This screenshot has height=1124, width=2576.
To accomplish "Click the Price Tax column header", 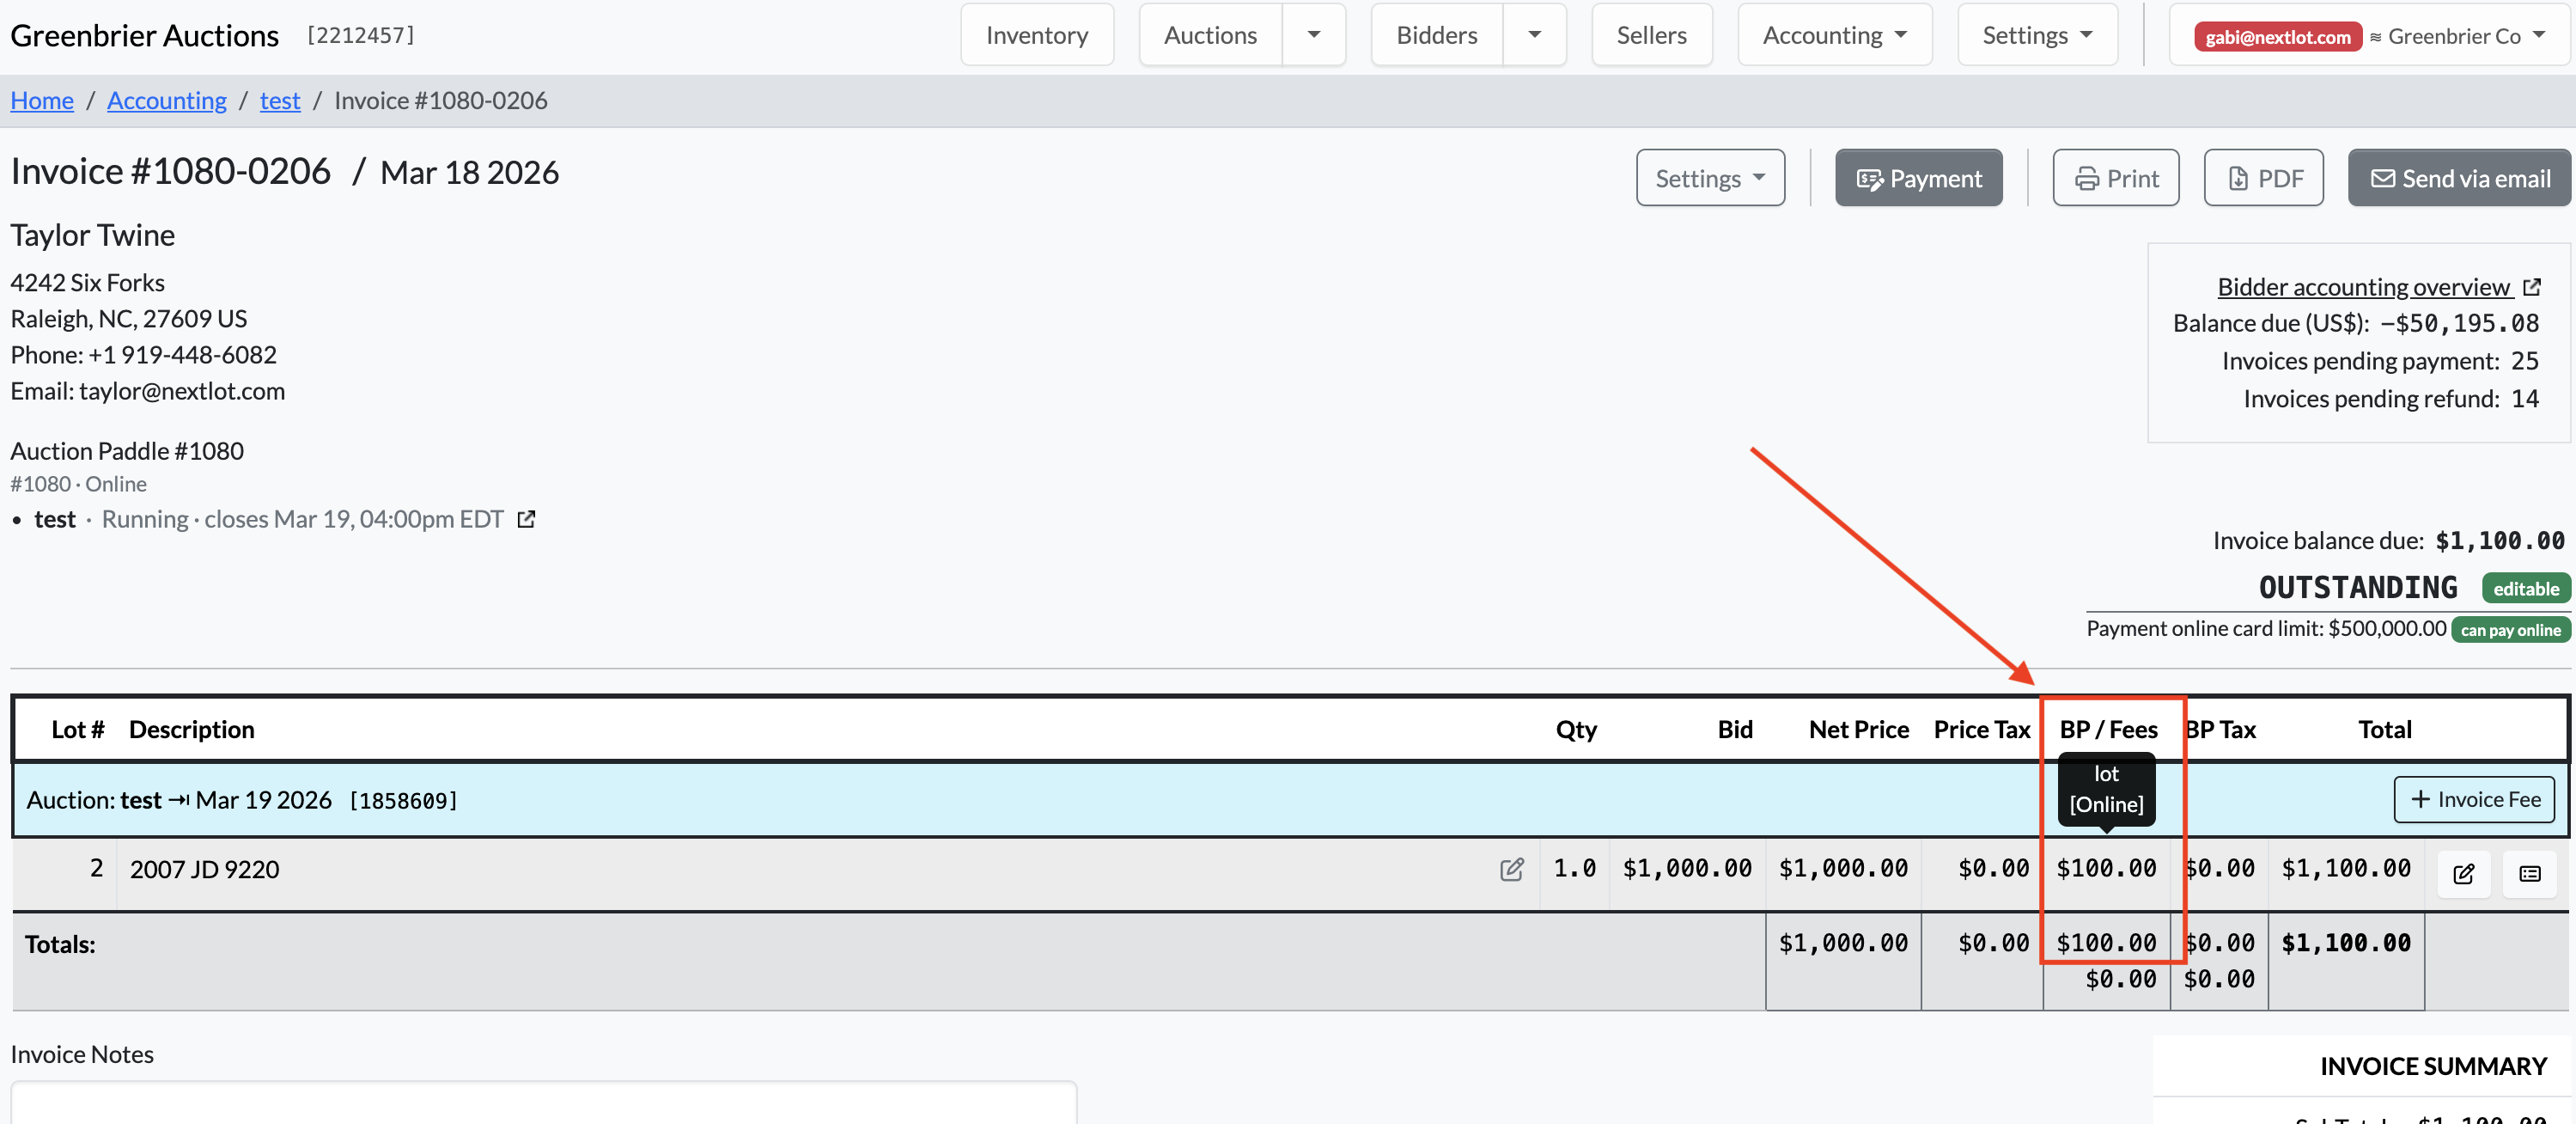I will point(1981,729).
